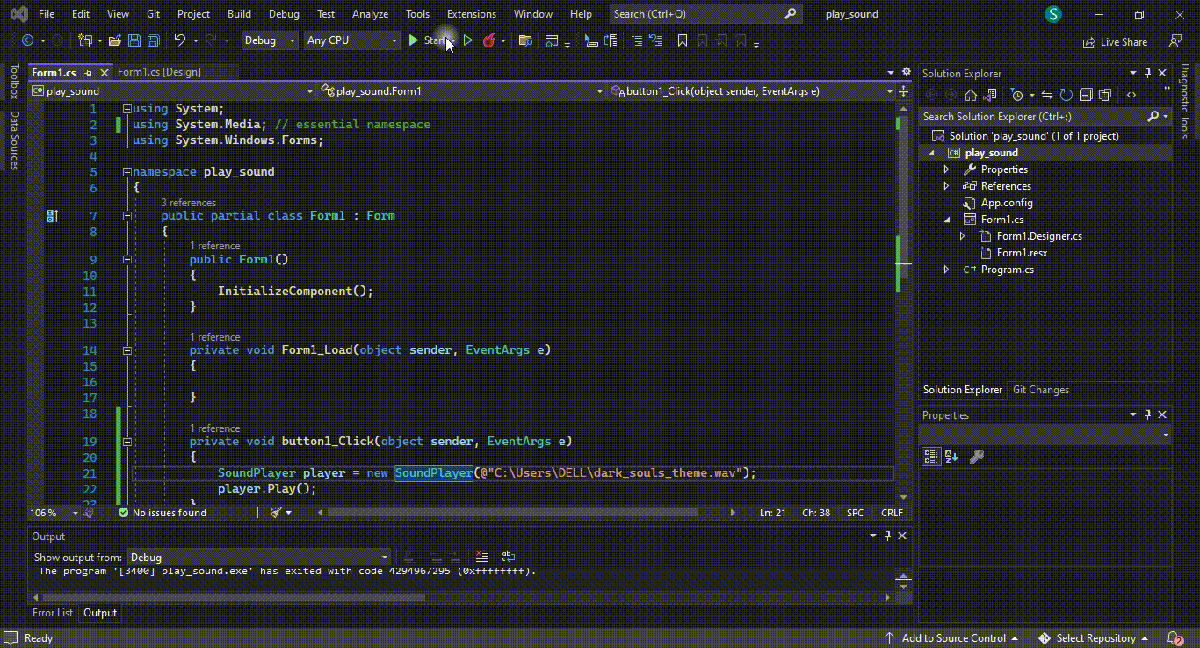Image resolution: width=1200 pixels, height=648 pixels.
Task: Click the Start debugging button
Action: (427, 41)
